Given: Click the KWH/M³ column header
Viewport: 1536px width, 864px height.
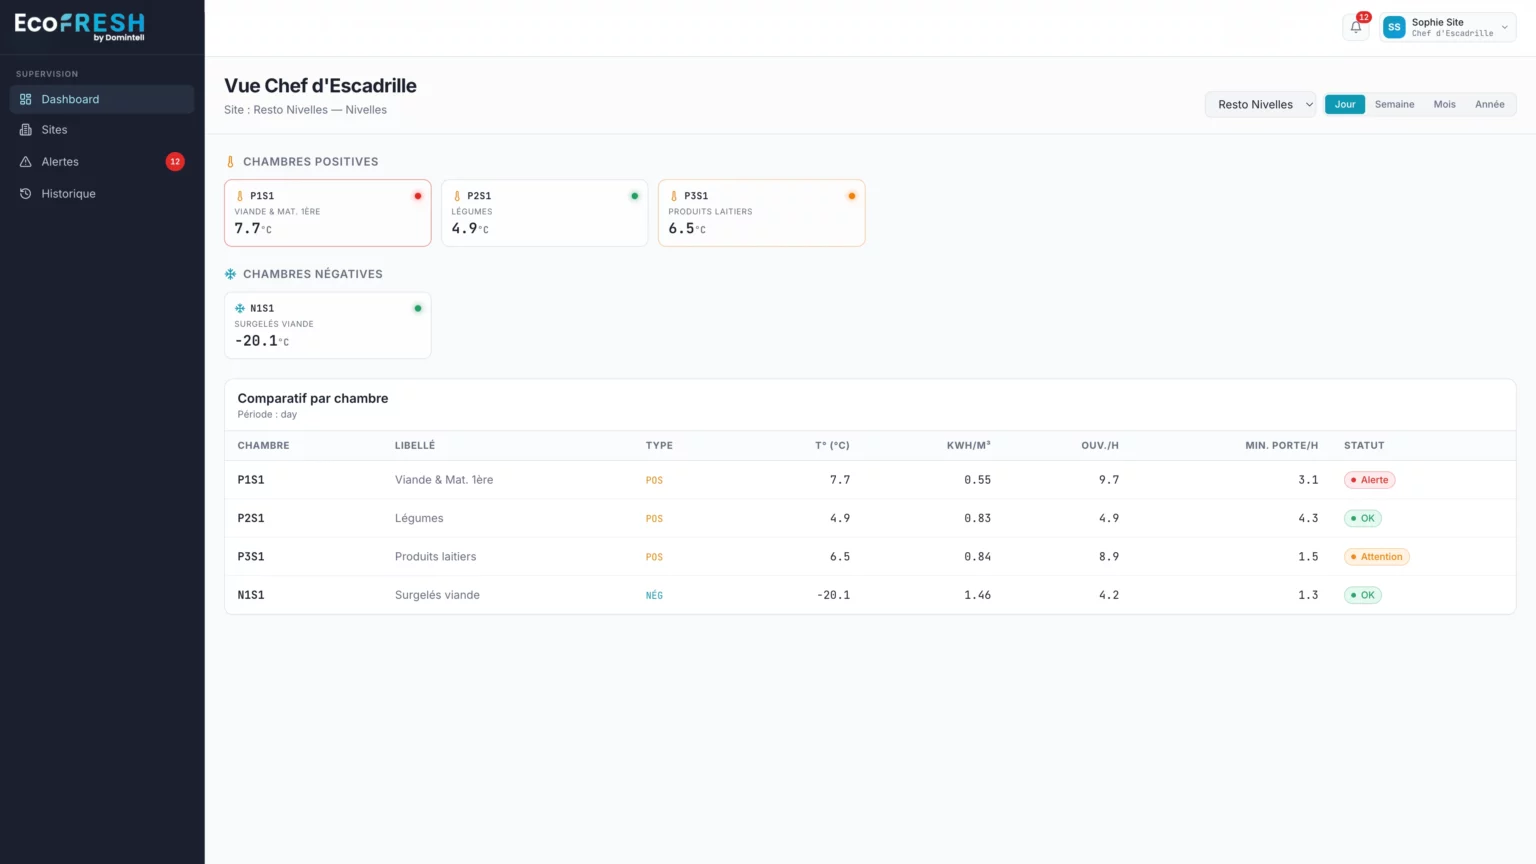Looking at the screenshot, I should (x=969, y=445).
